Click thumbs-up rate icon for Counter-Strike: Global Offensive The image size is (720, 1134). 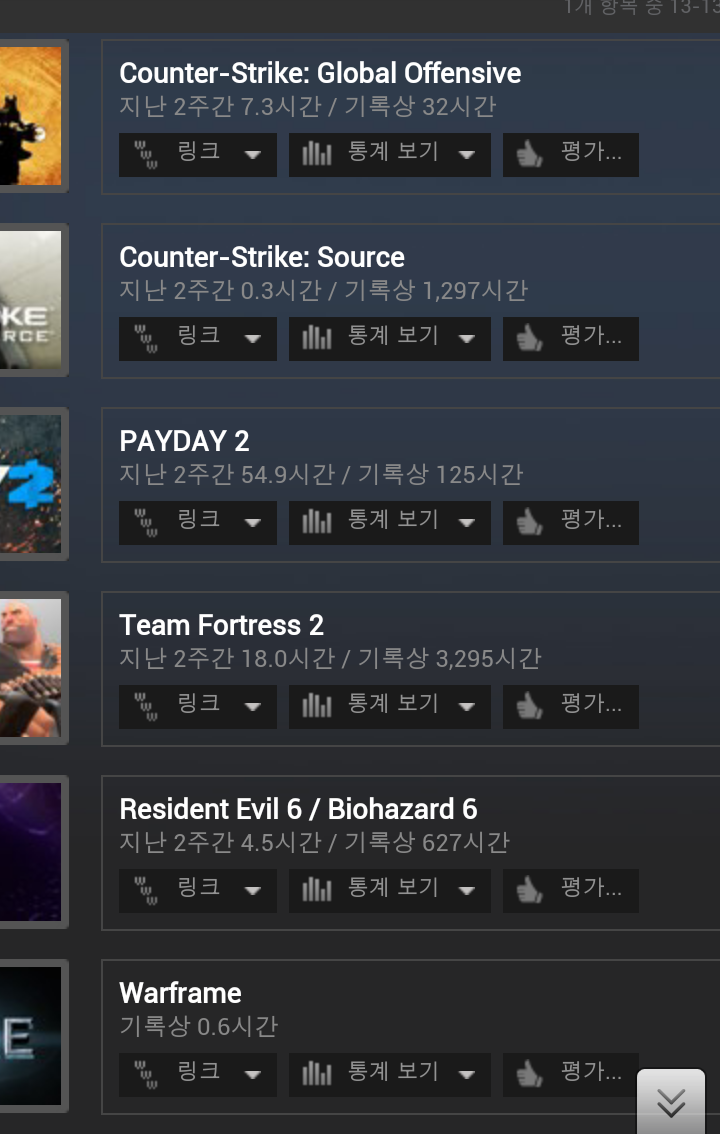click(x=530, y=154)
